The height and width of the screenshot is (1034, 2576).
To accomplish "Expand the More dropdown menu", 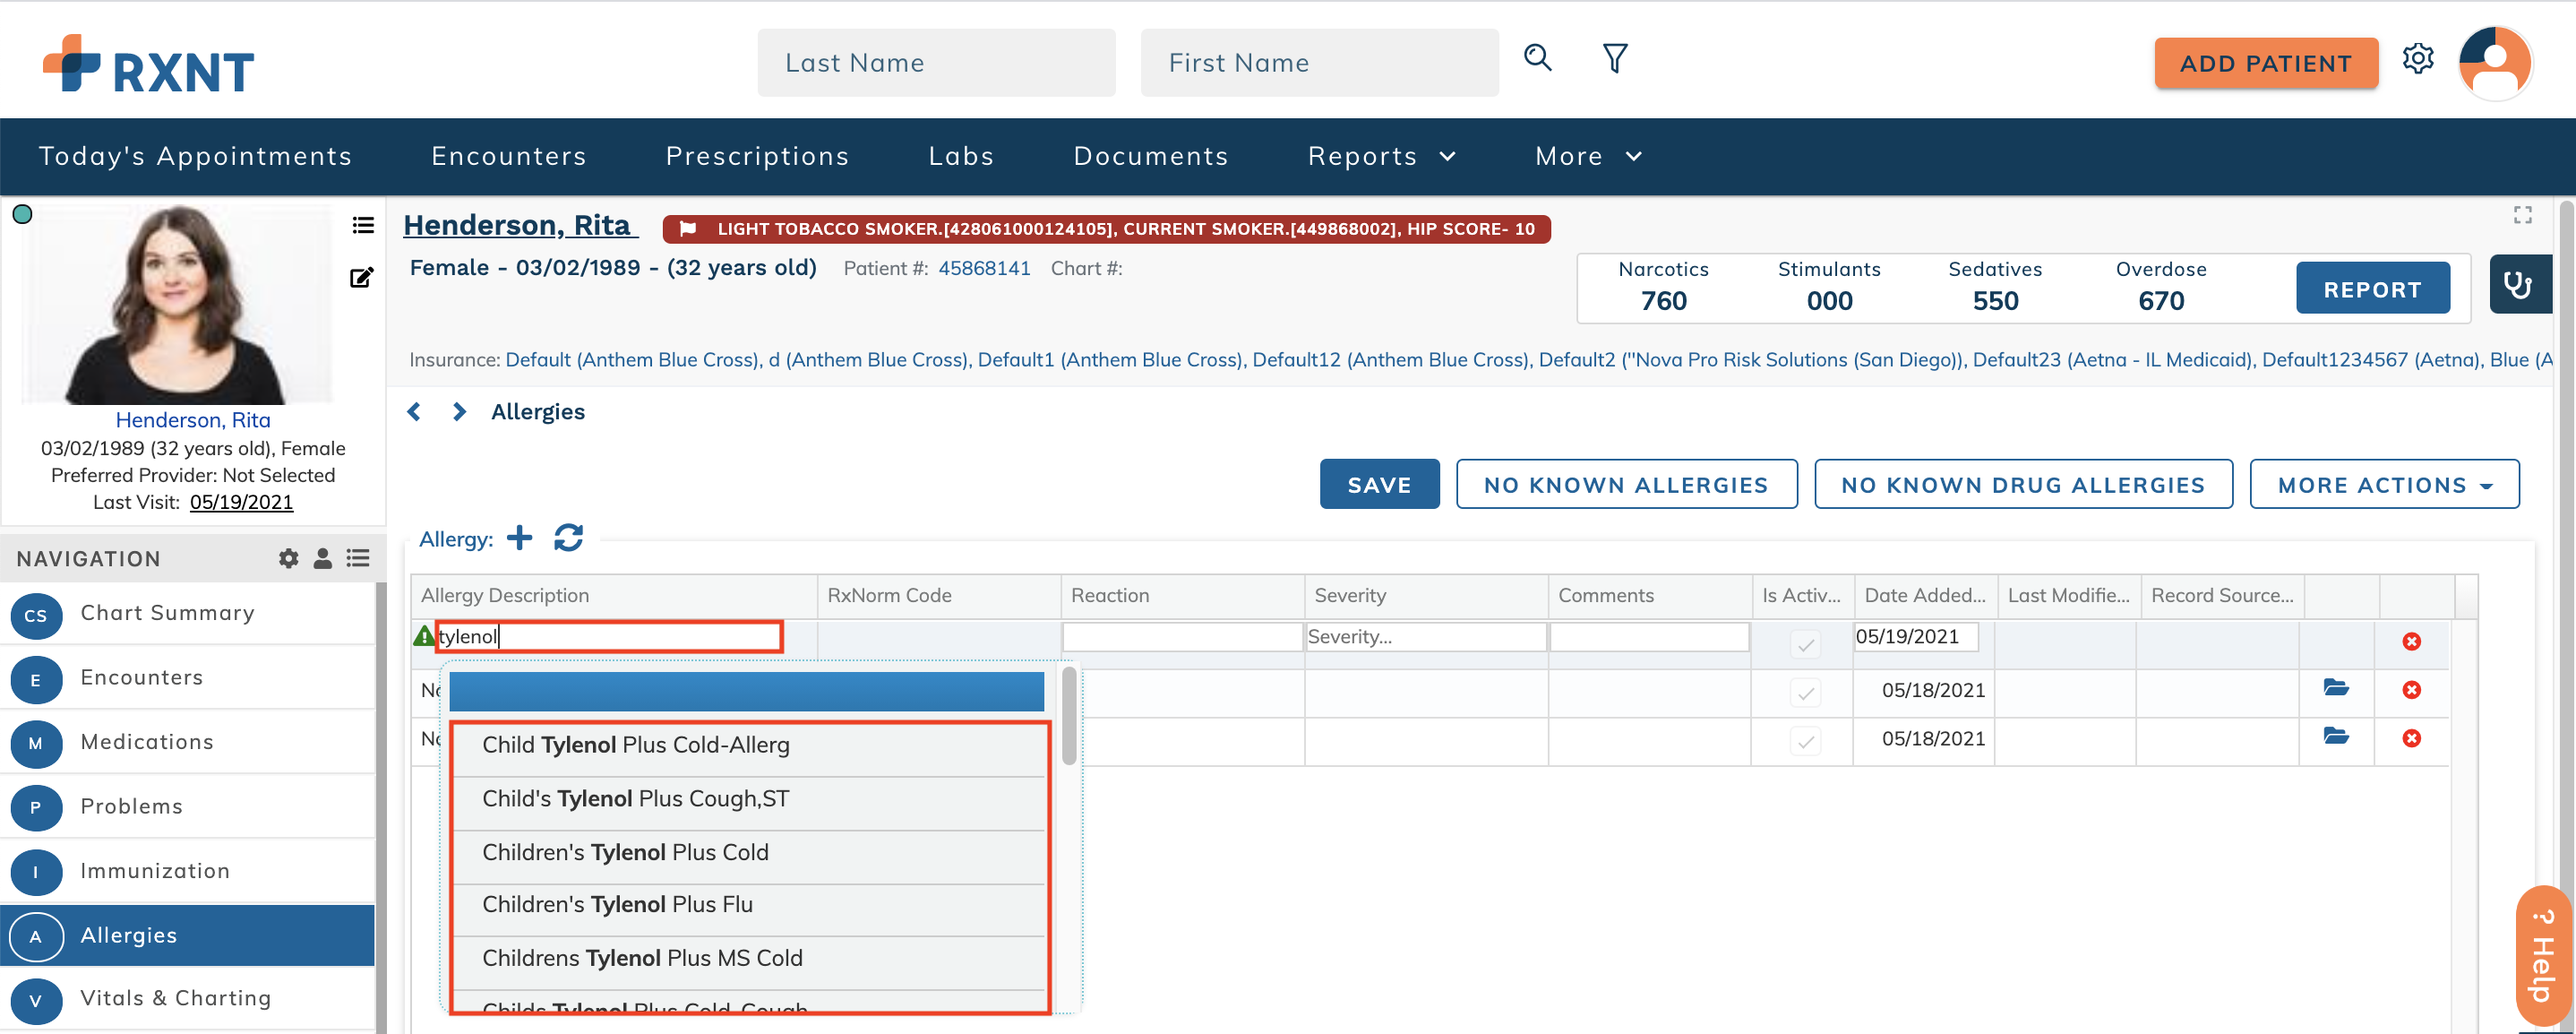I will click(x=1588, y=156).
